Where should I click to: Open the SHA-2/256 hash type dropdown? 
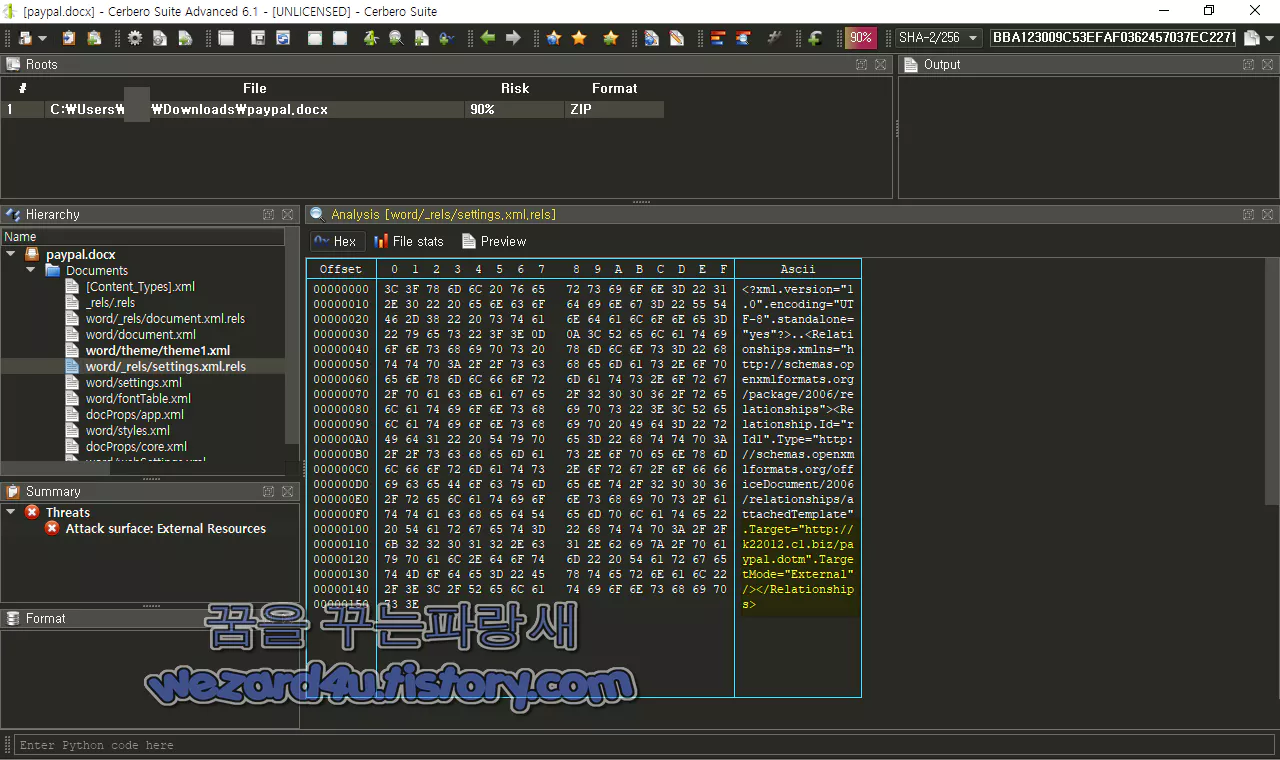pyautogui.click(x=938, y=38)
